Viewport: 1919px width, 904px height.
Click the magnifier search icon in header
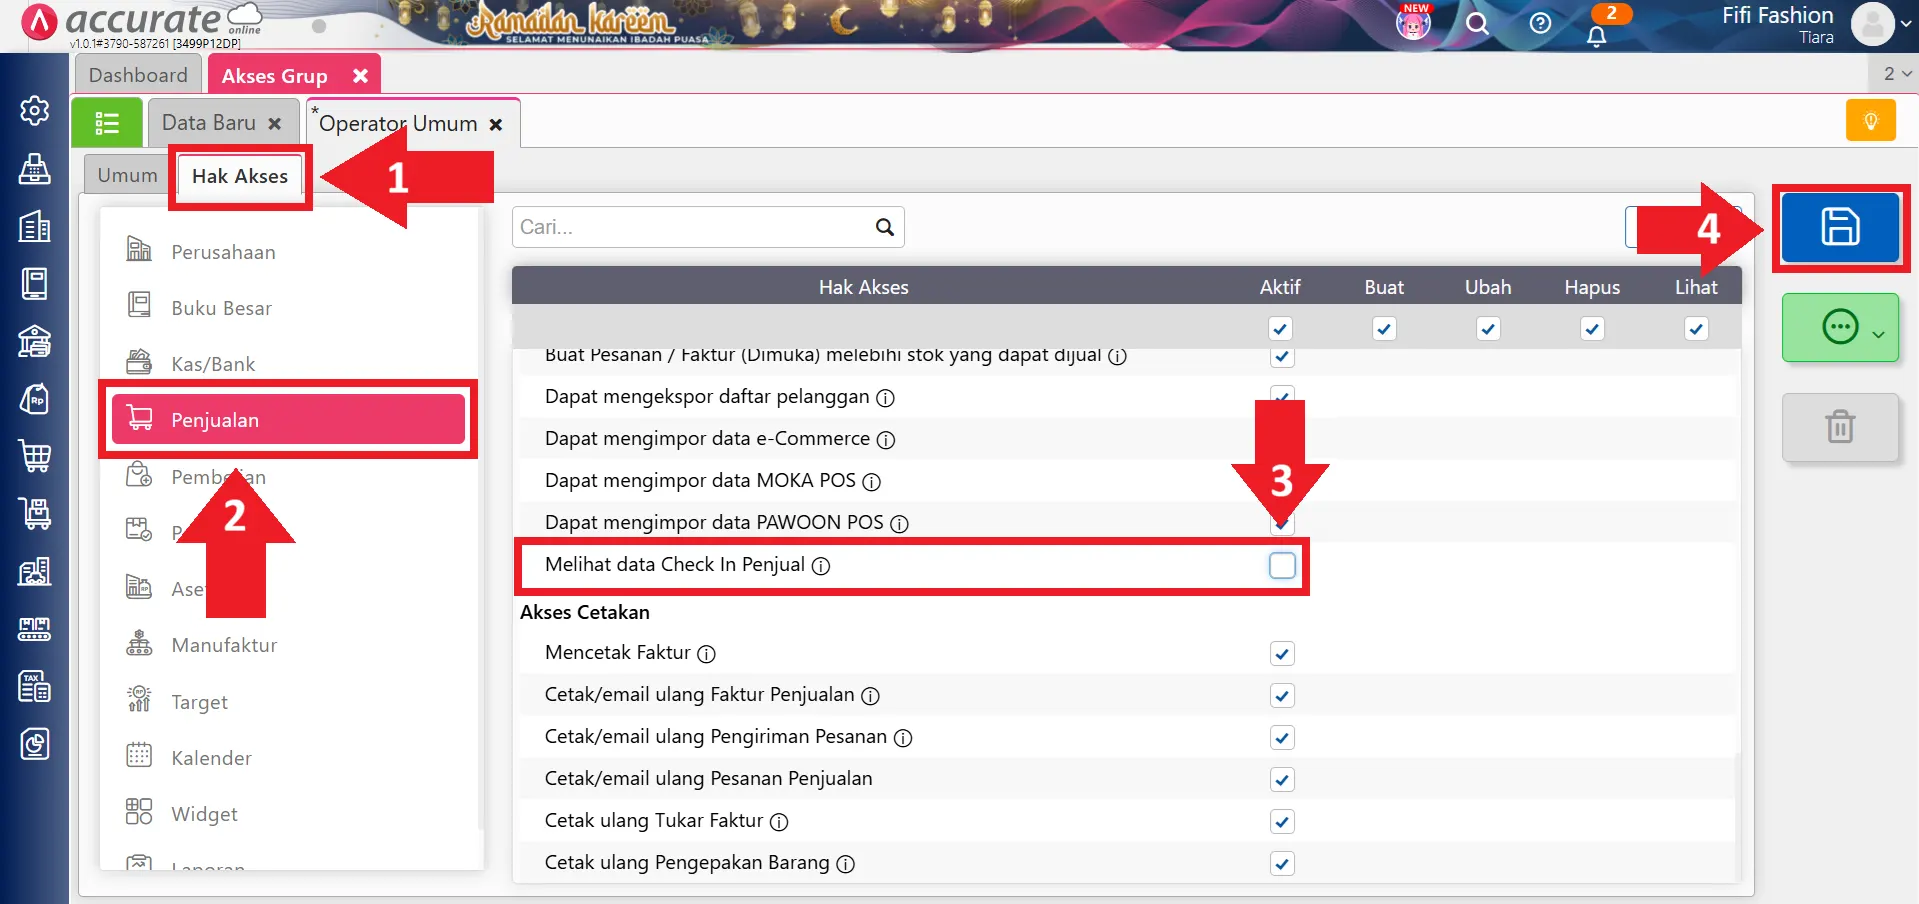[x=1477, y=24]
